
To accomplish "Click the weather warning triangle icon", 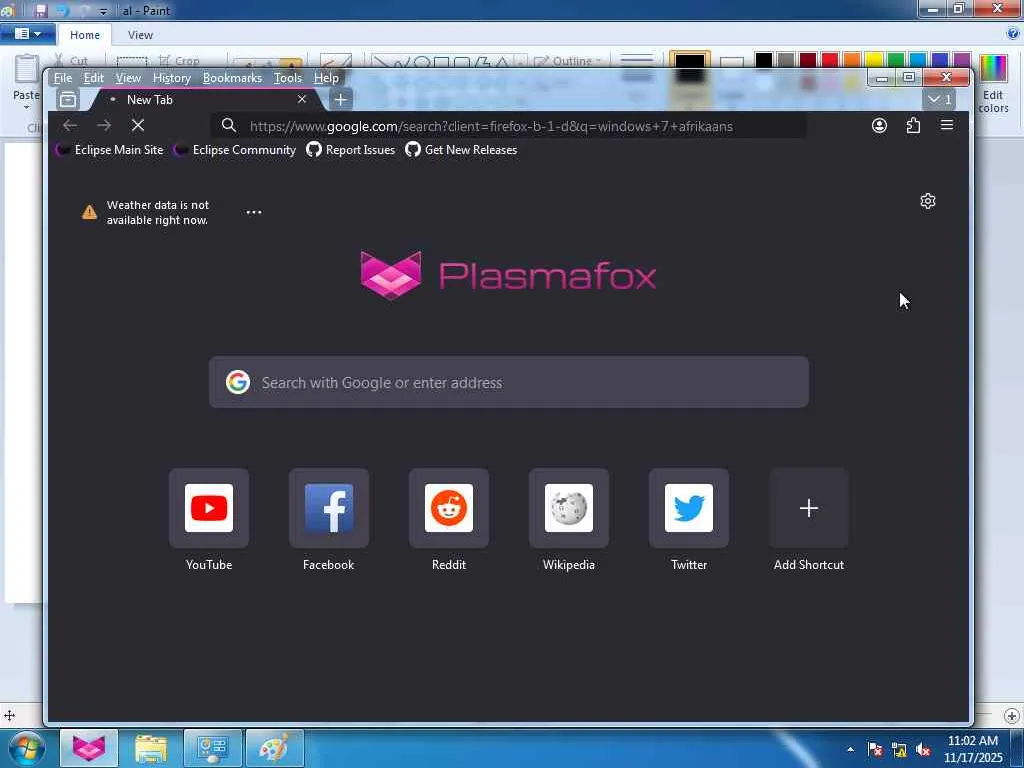I will (89, 212).
